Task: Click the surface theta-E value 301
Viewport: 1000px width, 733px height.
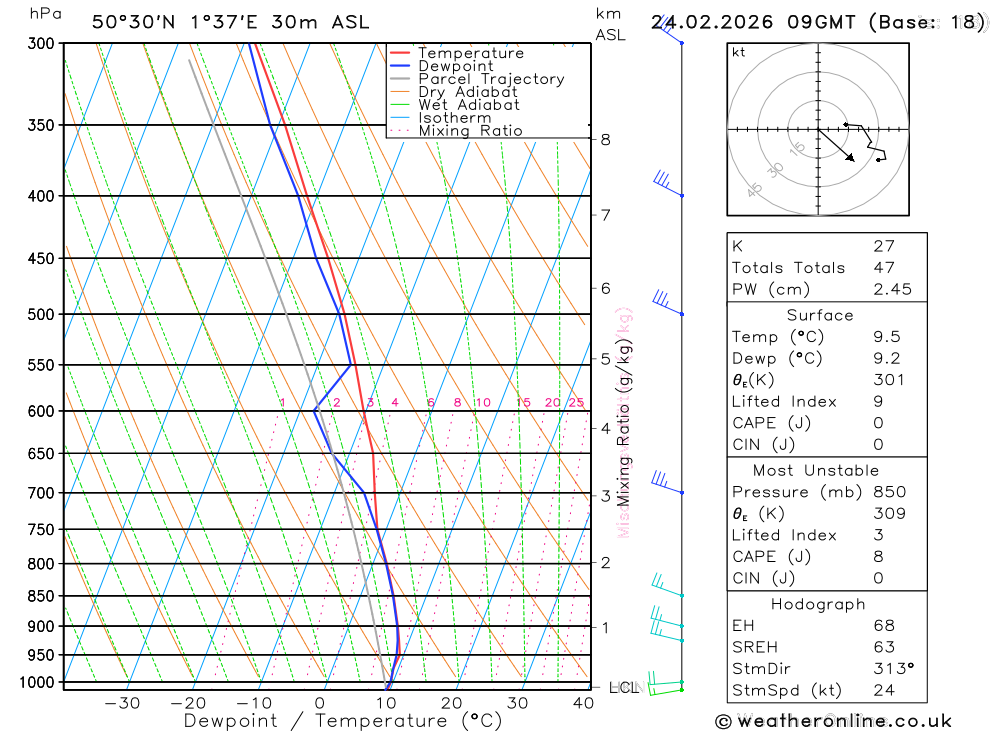Action: click(888, 380)
